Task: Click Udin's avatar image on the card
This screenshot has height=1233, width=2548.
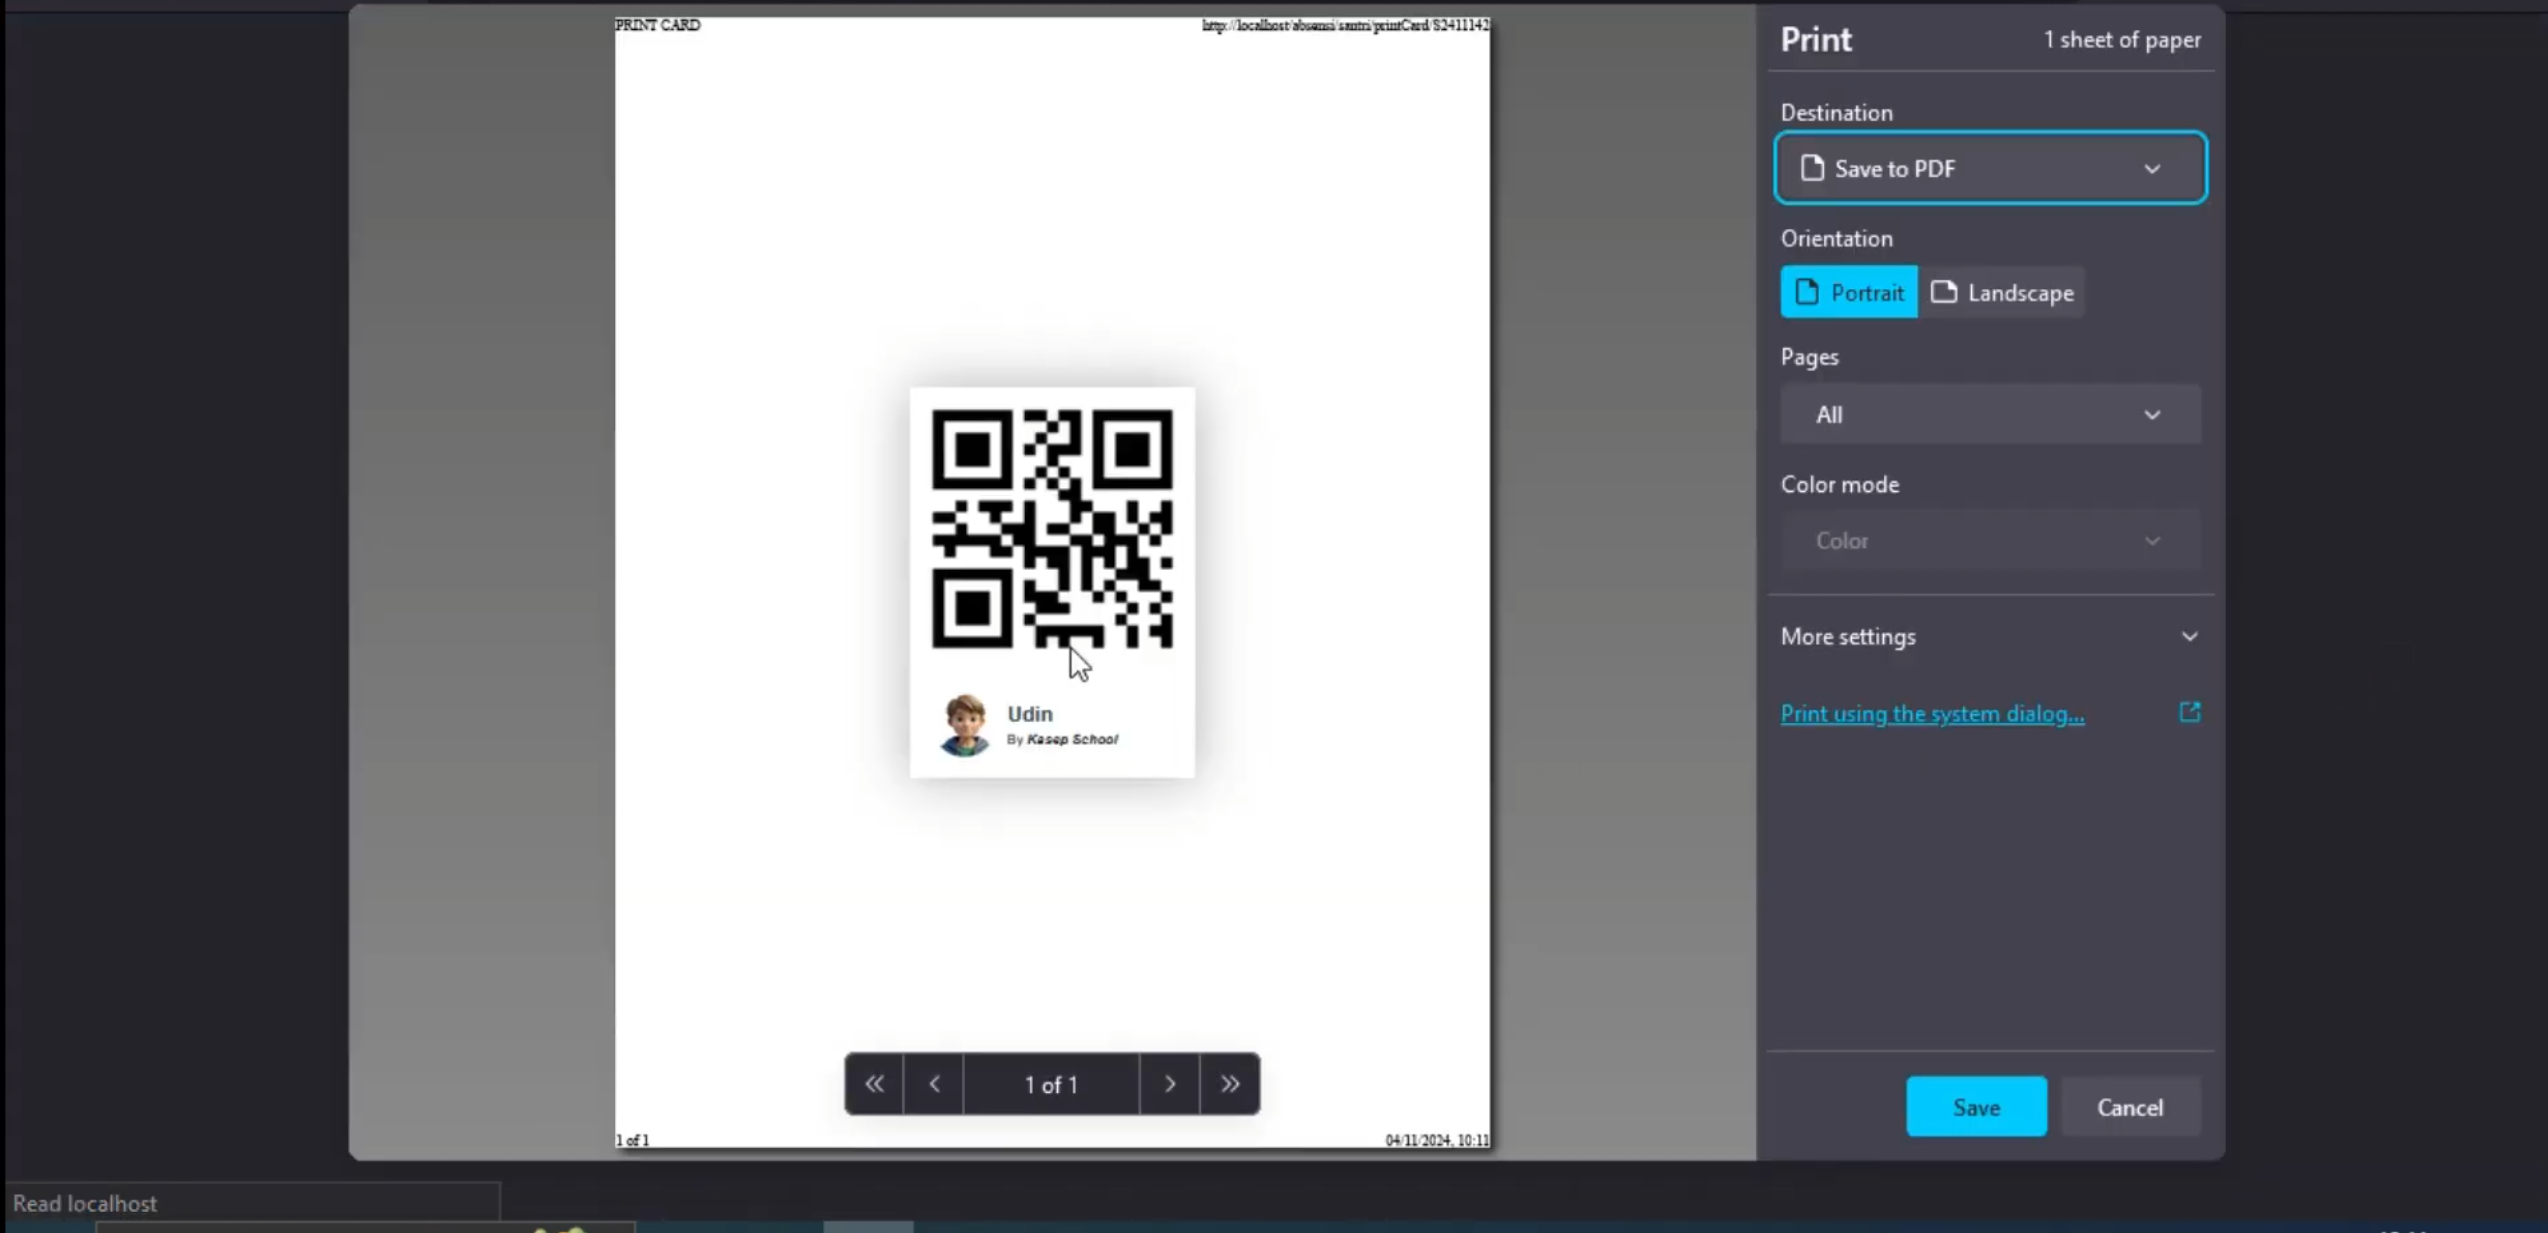Action: coord(964,725)
